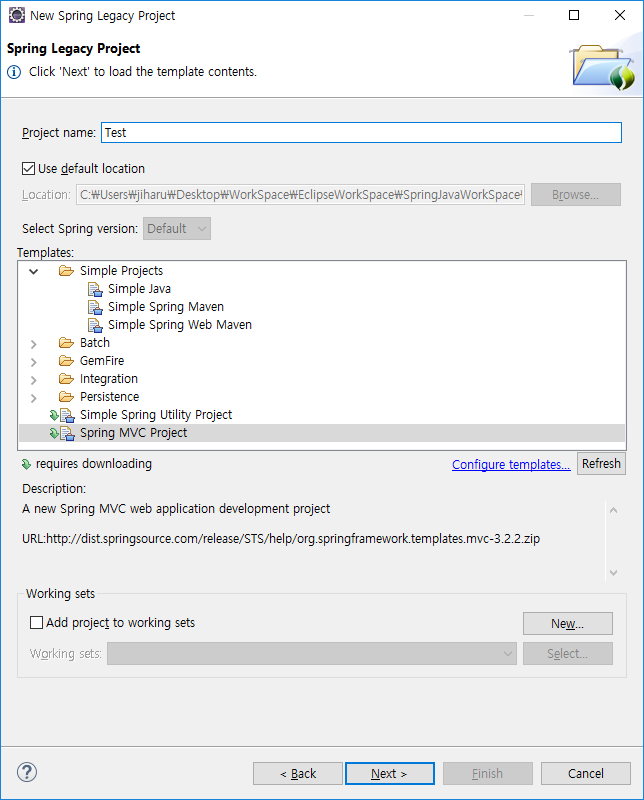Open the Configure templates link
The width and height of the screenshot is (644, 800).
click(511, 465)
